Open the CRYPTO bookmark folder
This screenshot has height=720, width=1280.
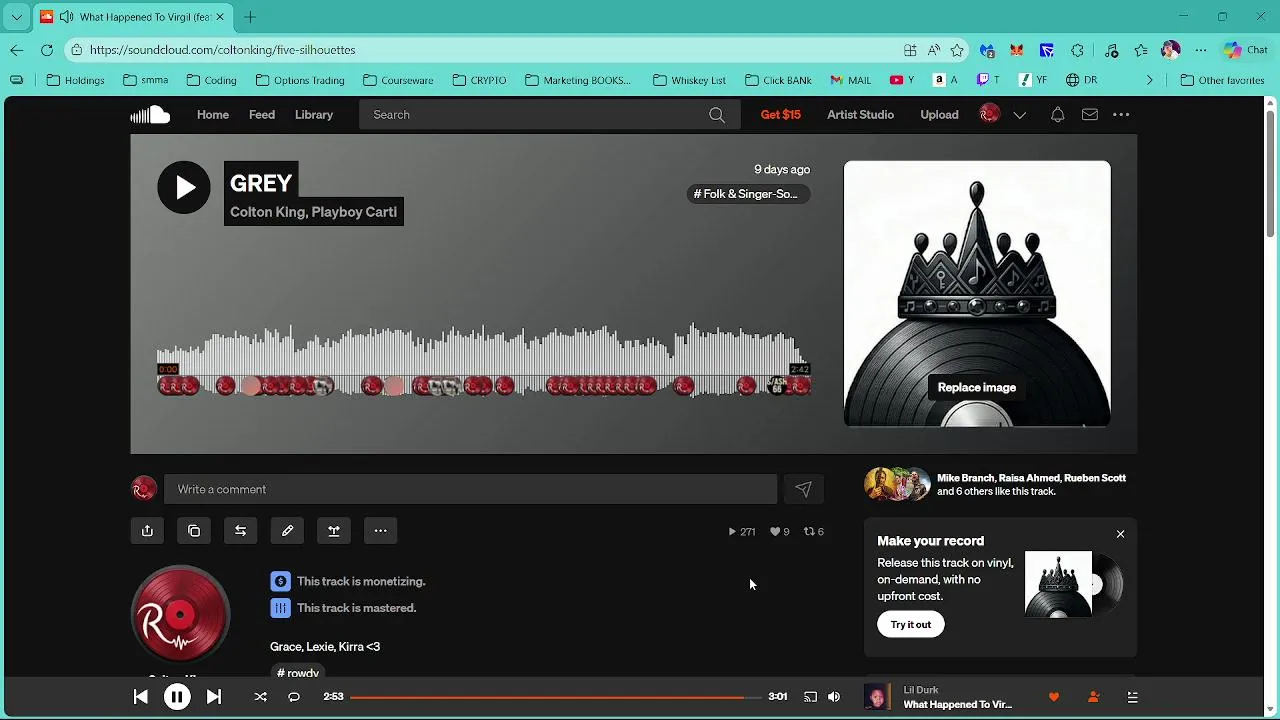479,80
